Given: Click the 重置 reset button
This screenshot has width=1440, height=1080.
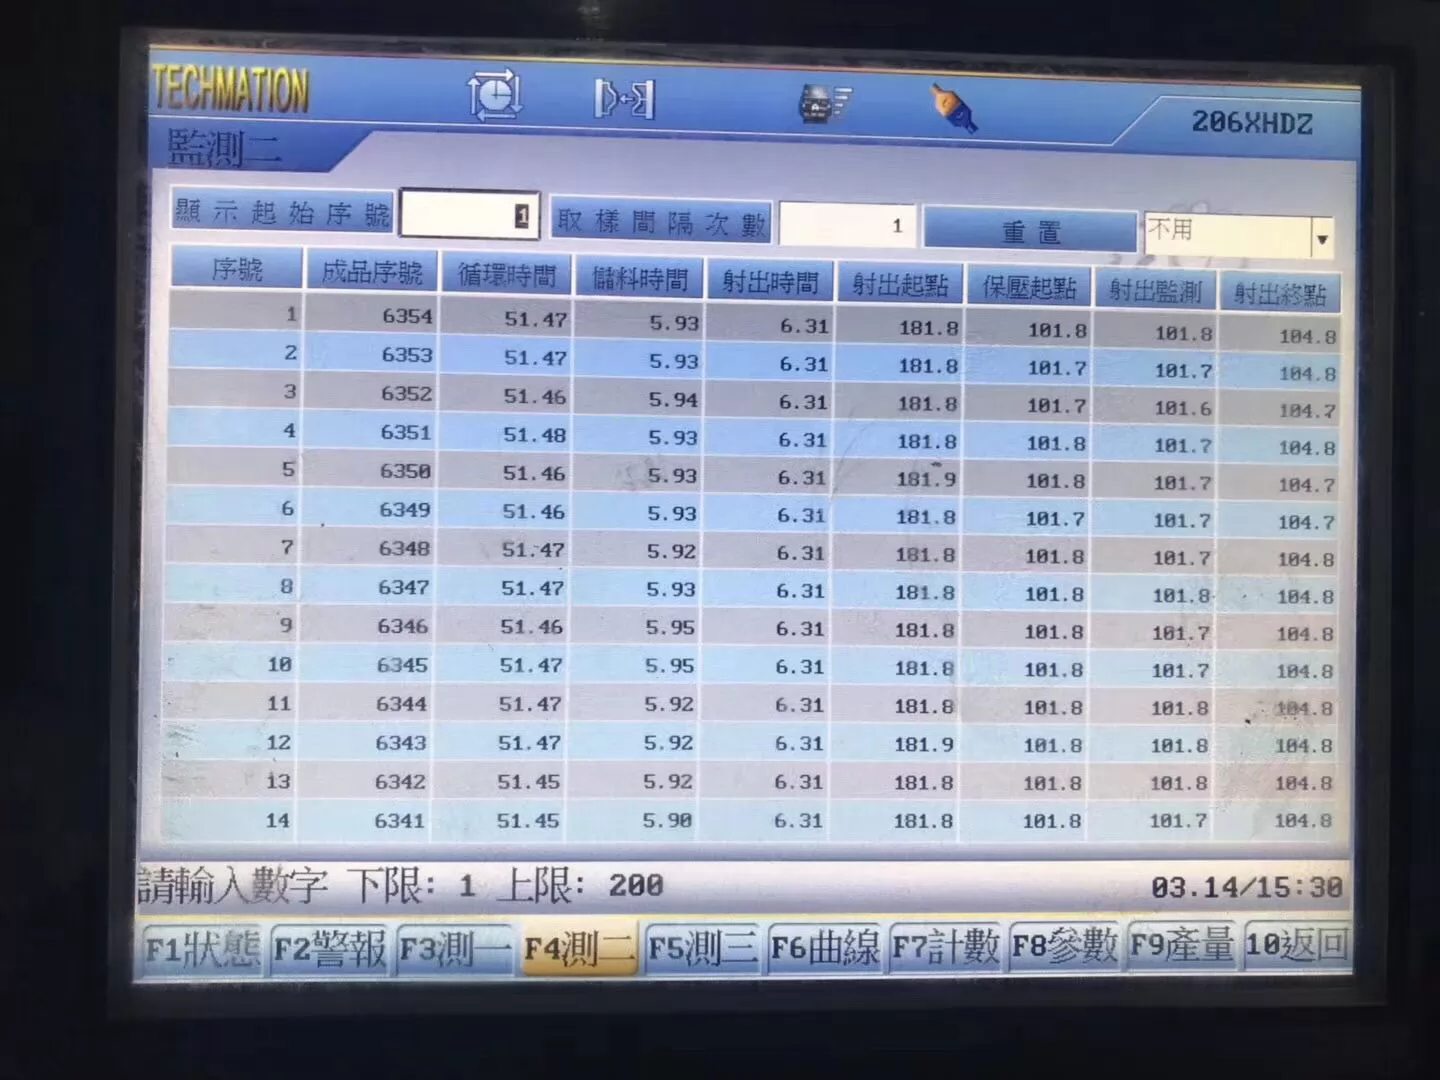Looking at the screenshot, I should coord(1031,231).
